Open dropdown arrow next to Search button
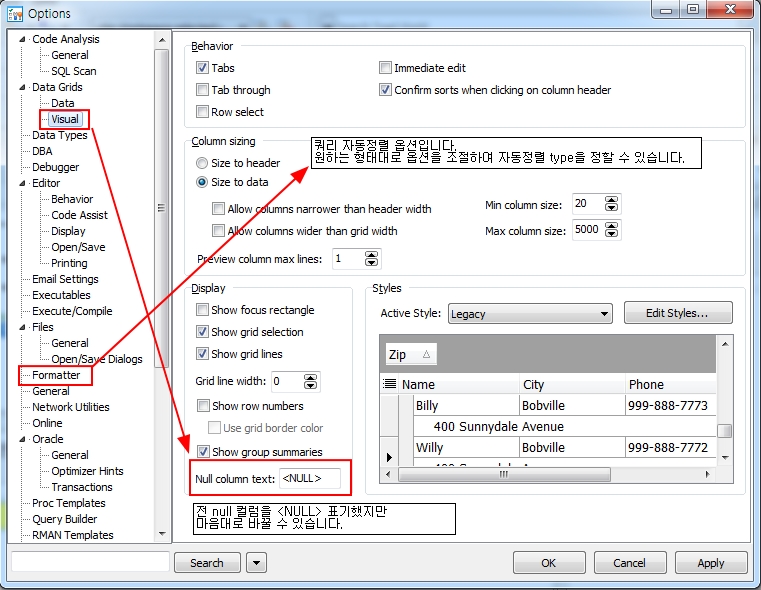This screenshot has height=590, width=761. 256,563
